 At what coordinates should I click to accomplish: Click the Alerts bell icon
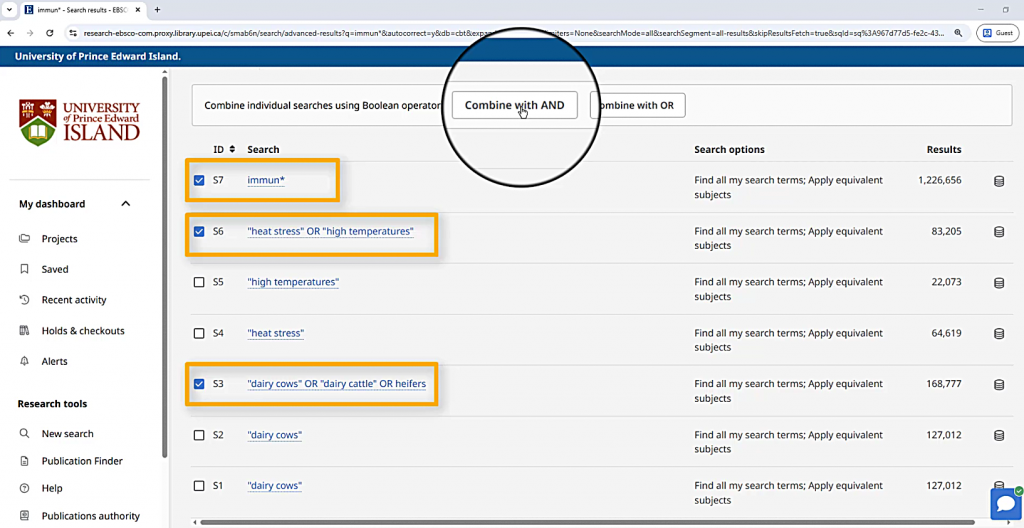(24, 361)
